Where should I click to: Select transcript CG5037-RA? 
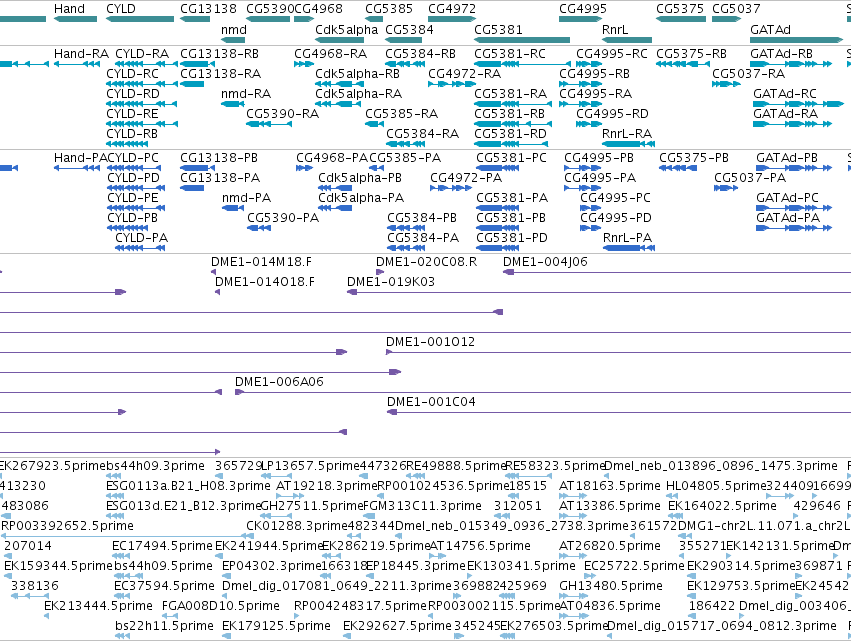tap(748, 74)
